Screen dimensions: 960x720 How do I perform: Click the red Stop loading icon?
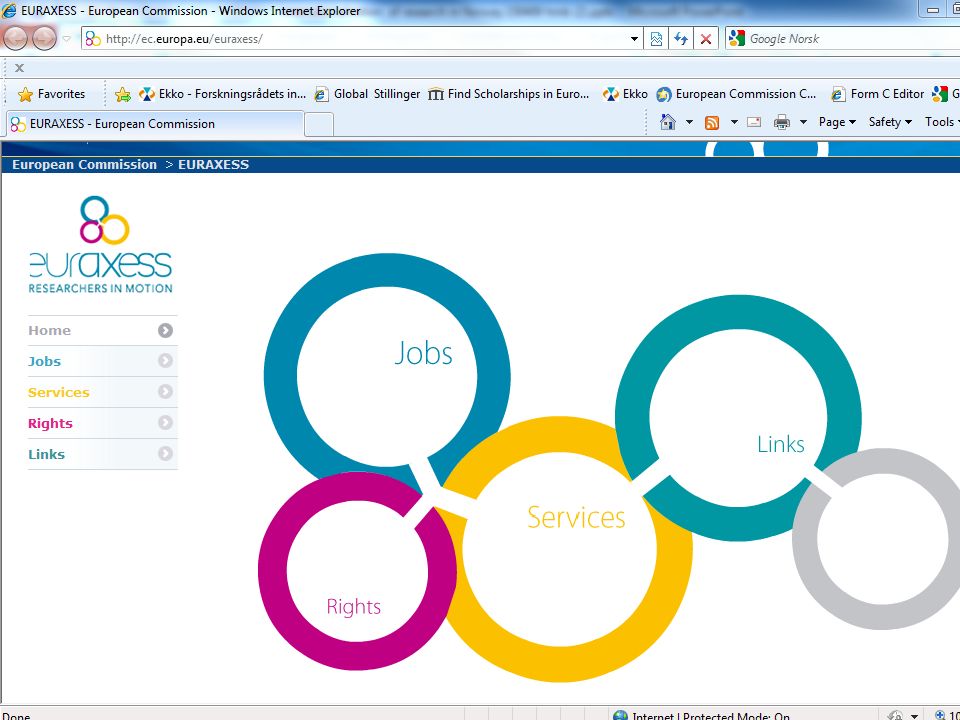click(x=705, y=39)
